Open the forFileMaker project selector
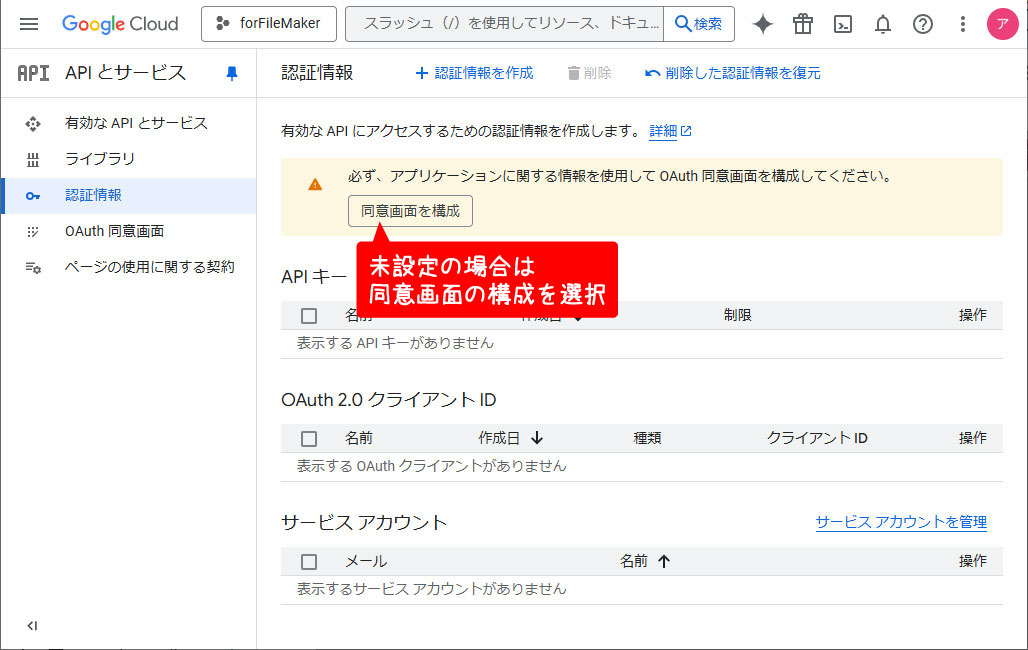 (x=269, y=24)
